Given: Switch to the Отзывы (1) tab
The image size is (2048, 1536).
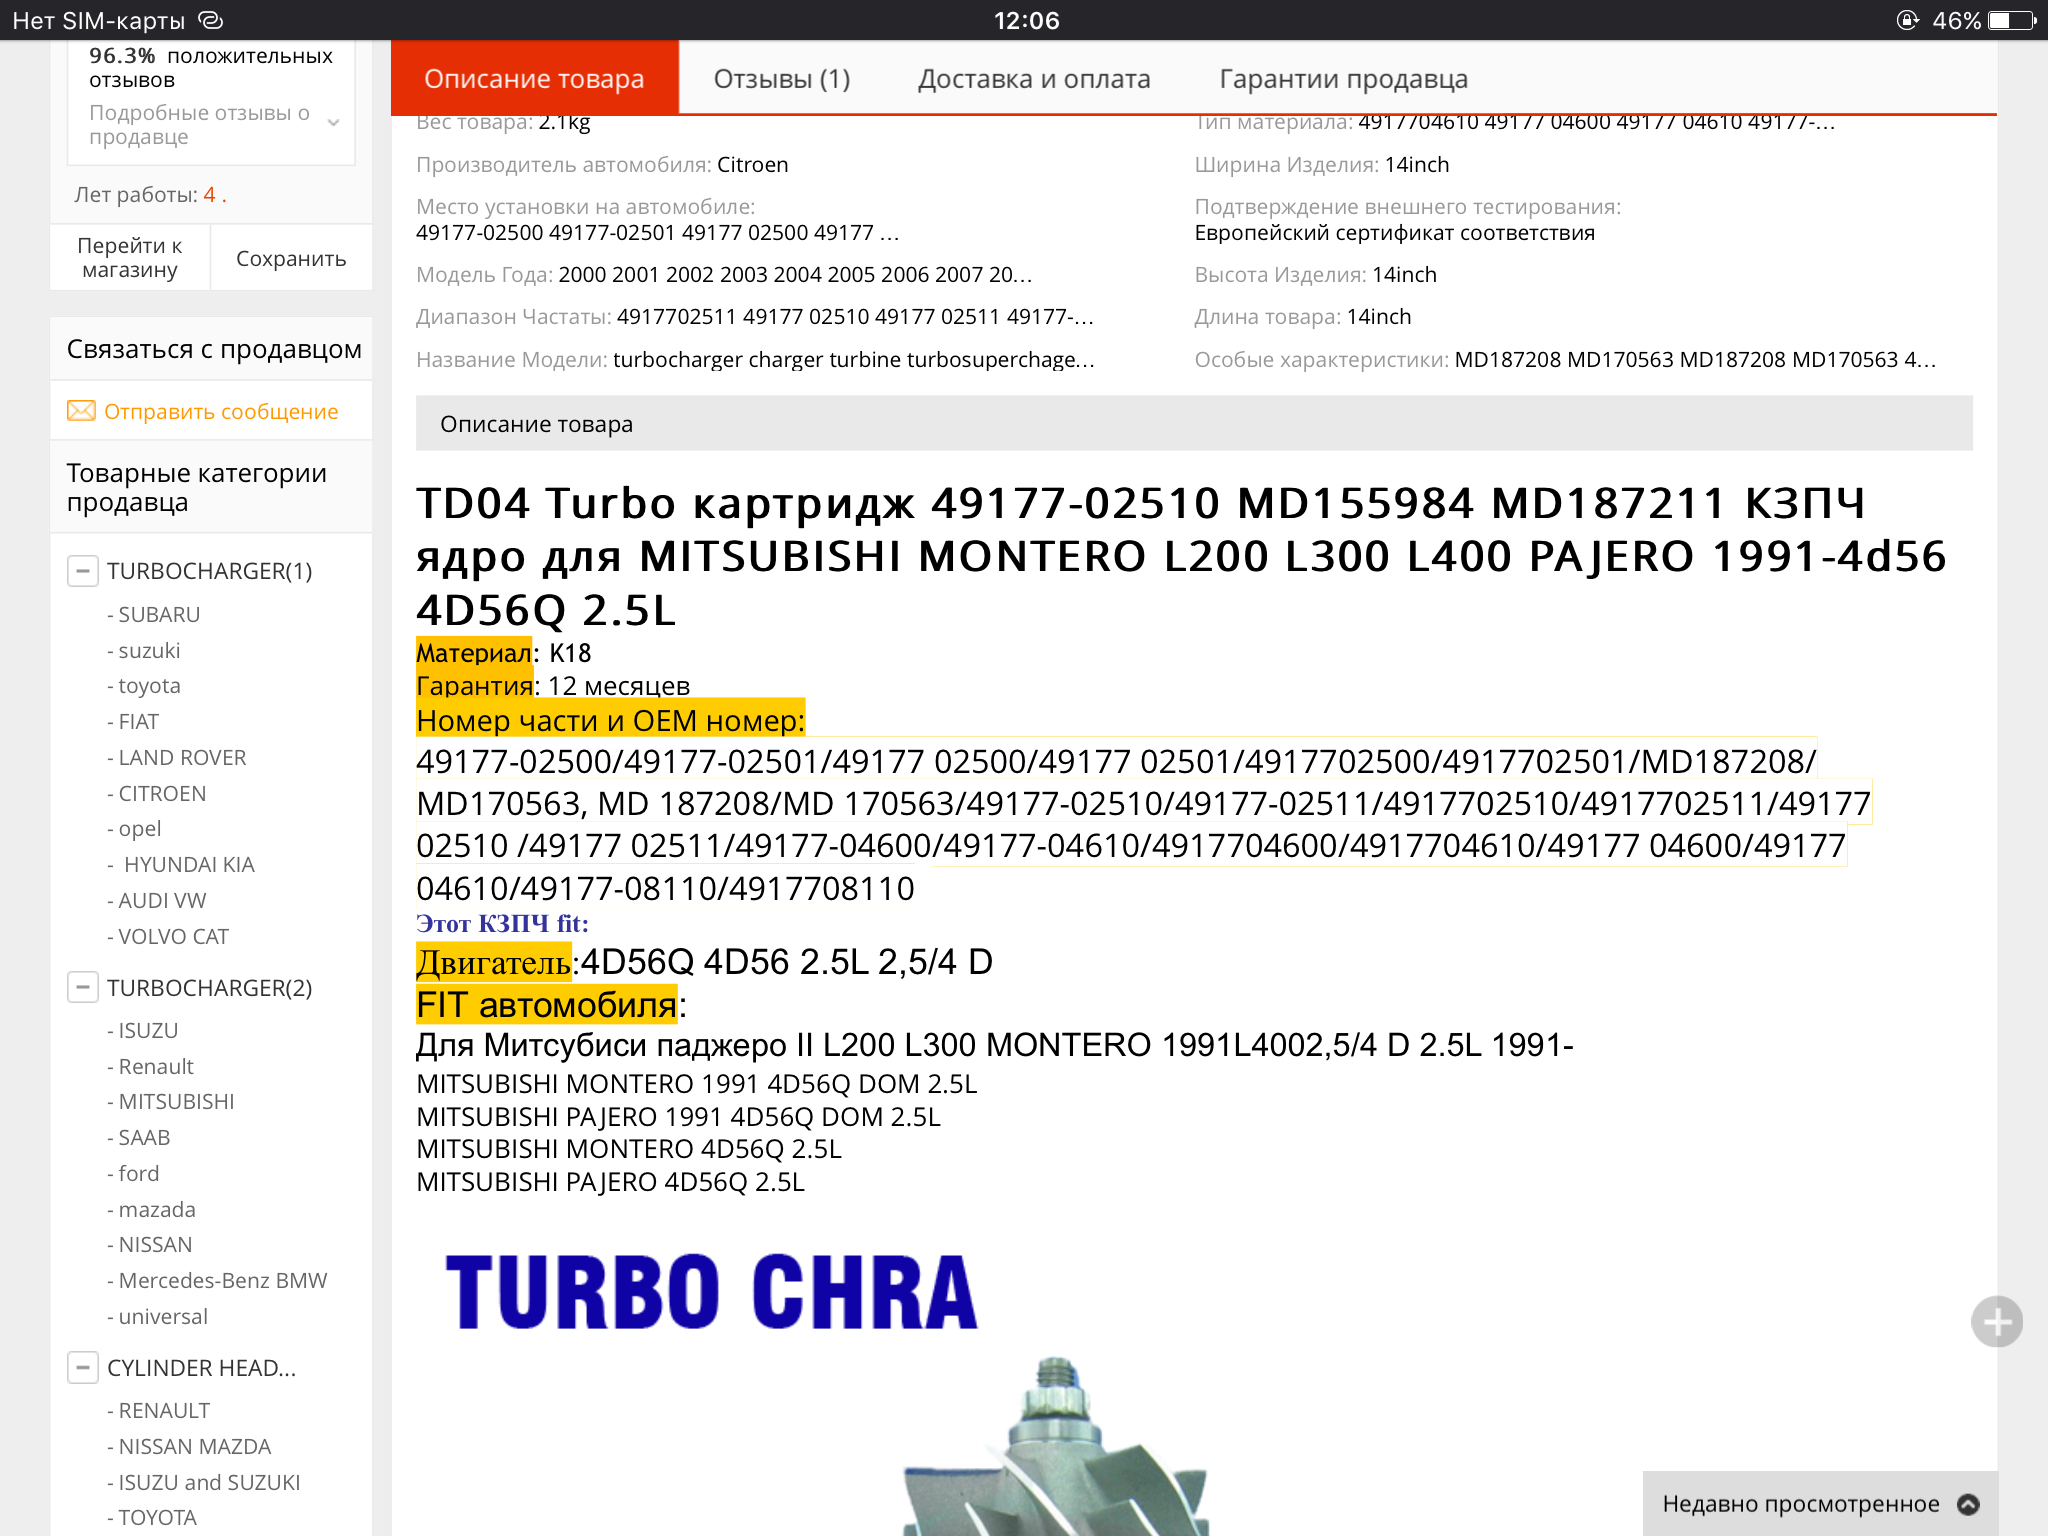Looking at the screenshot, I should (x=781, y=79).
